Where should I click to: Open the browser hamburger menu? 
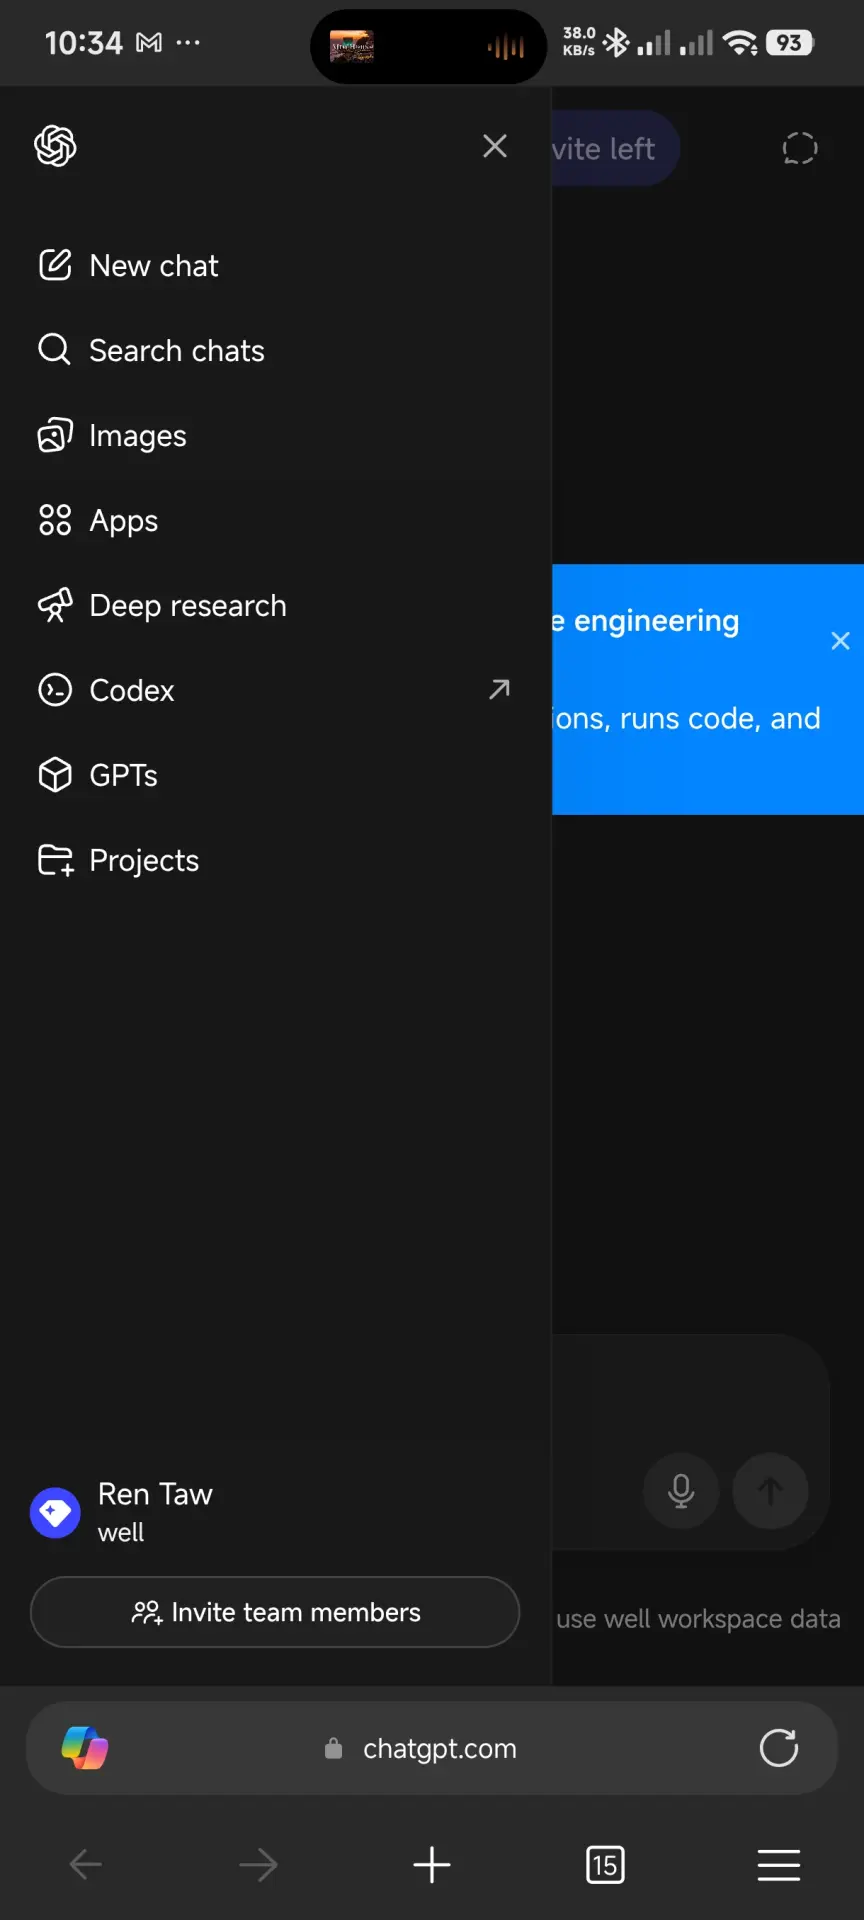click(x=779, y=1865)
